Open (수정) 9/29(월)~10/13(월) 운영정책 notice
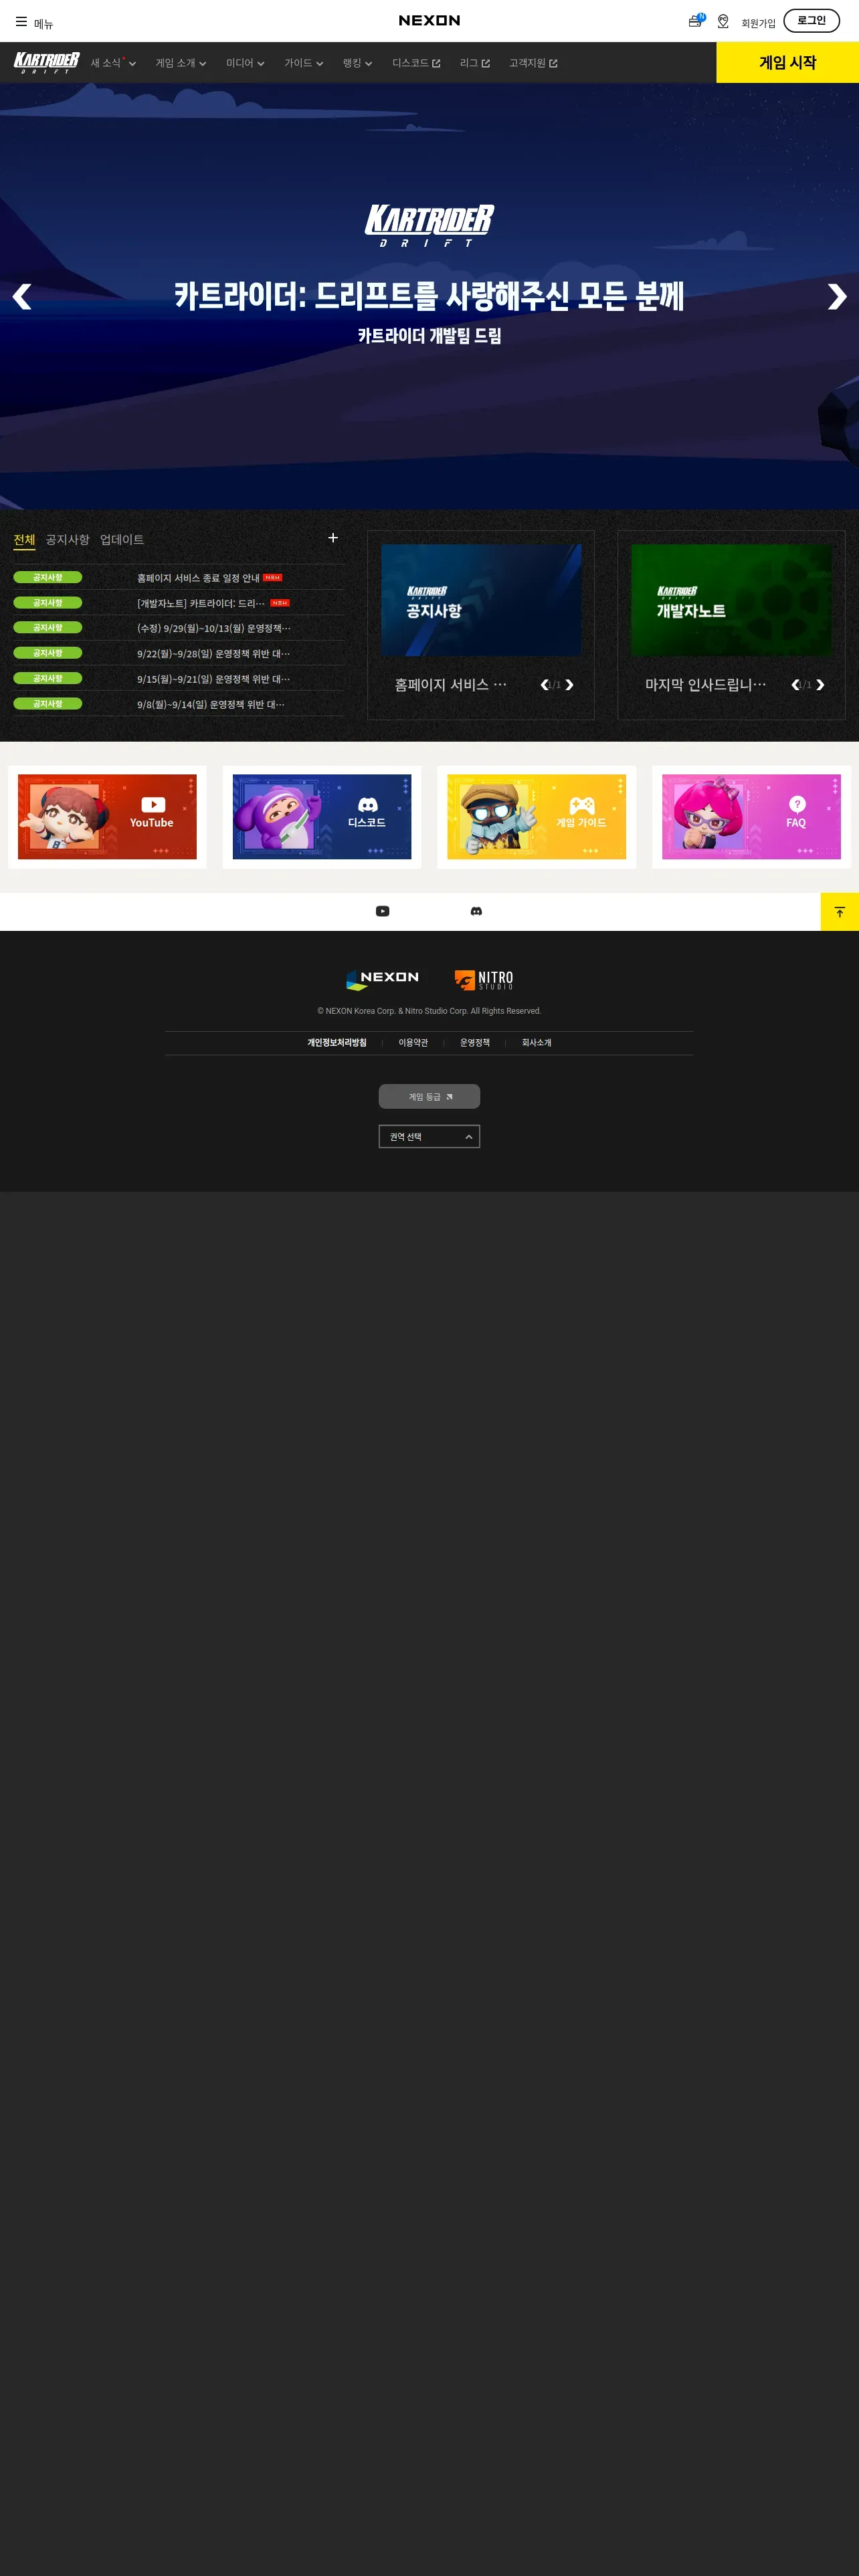 (x=214, y=628)
